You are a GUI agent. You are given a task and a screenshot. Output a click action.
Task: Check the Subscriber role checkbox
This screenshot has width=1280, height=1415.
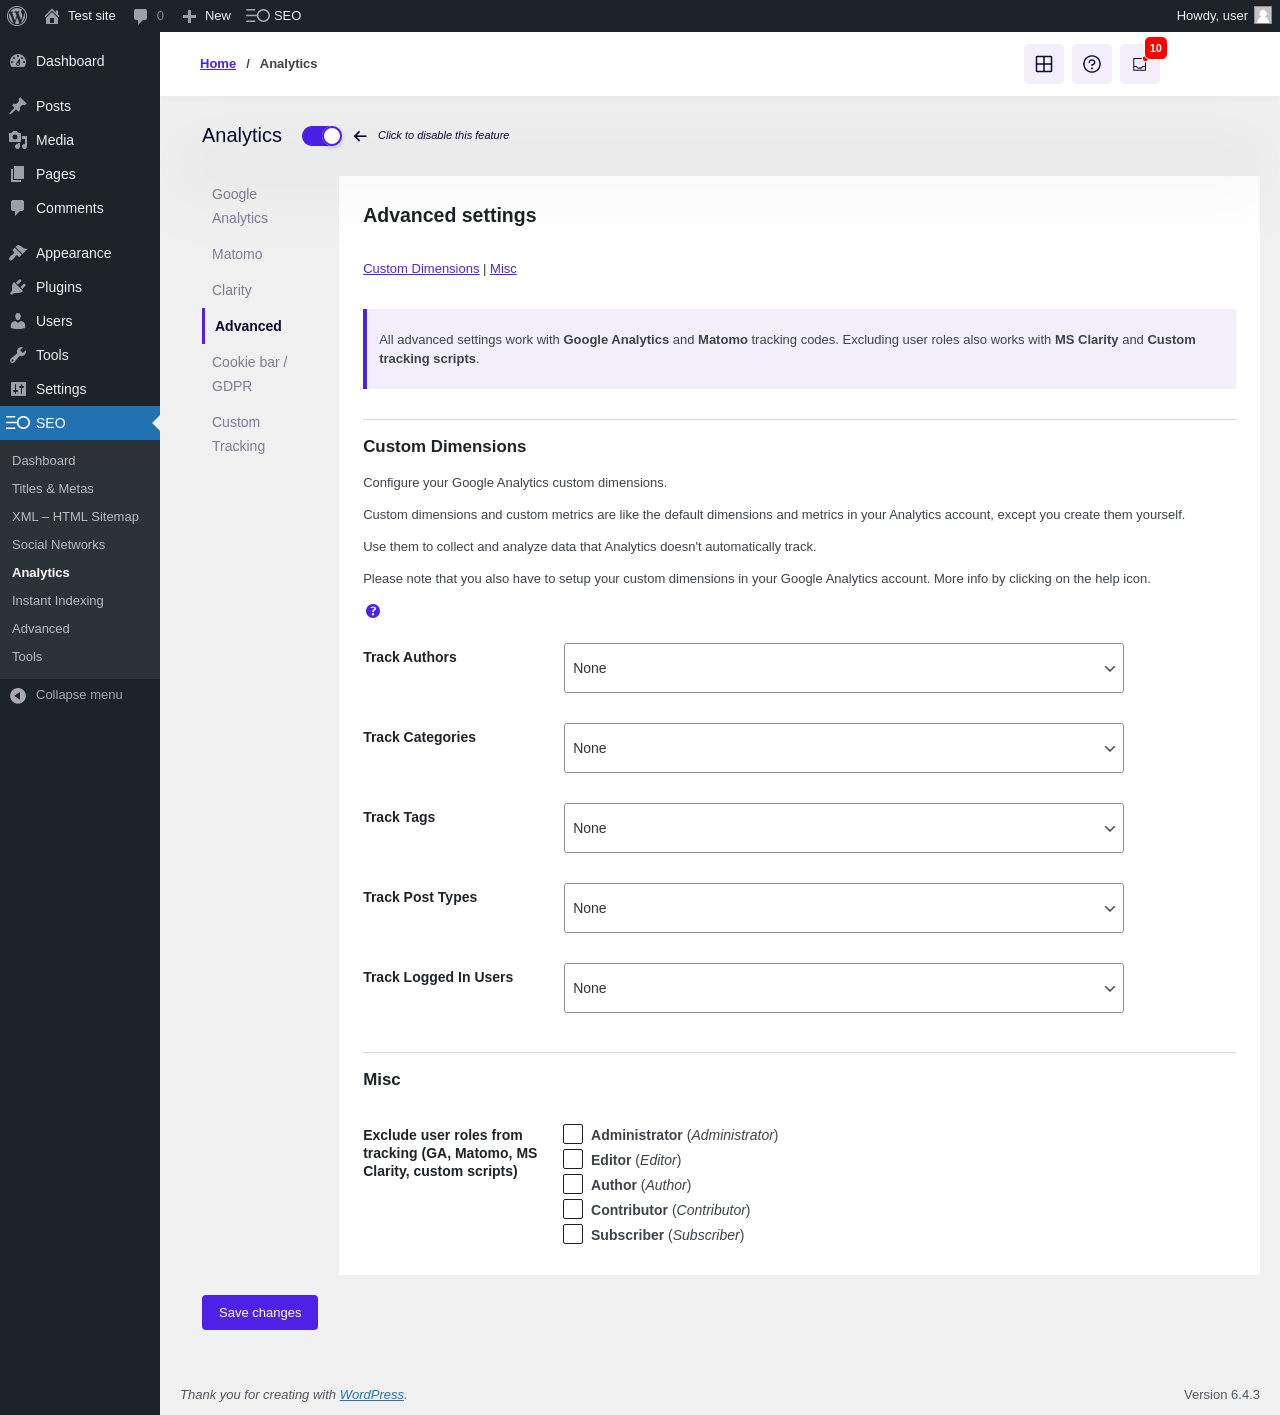(573, 1234)
